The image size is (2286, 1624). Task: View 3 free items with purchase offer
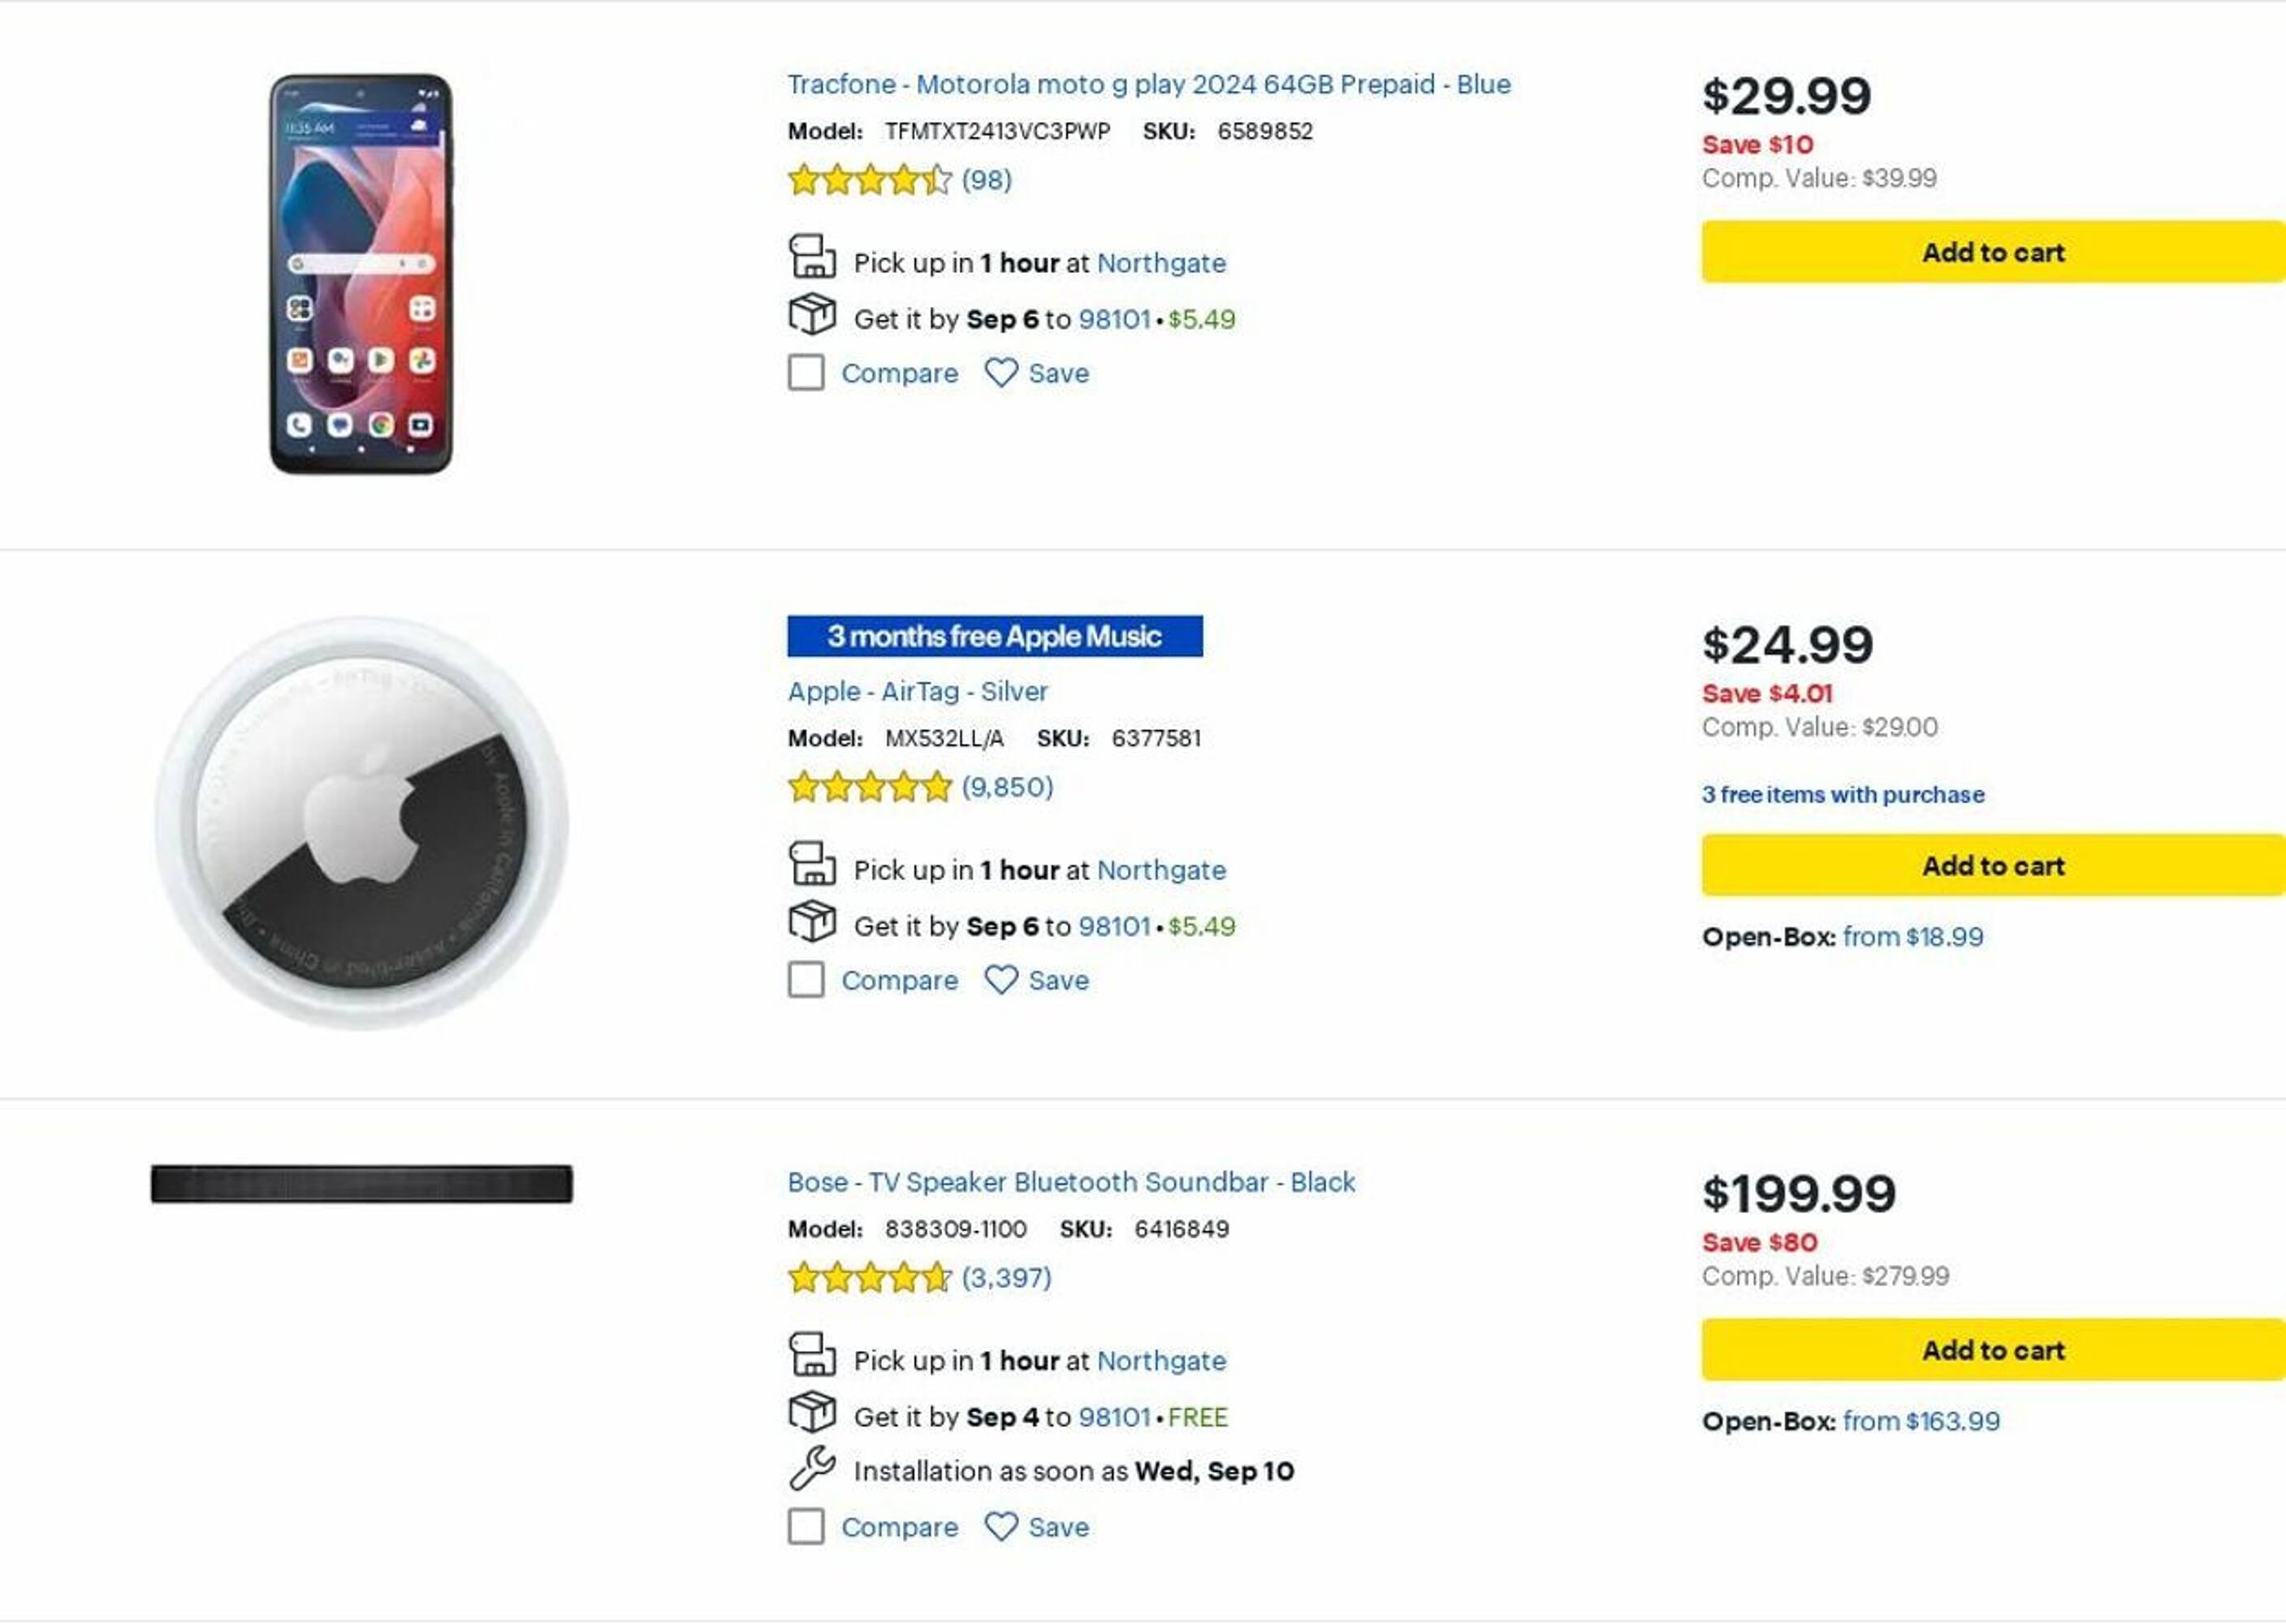[1843, 795]
